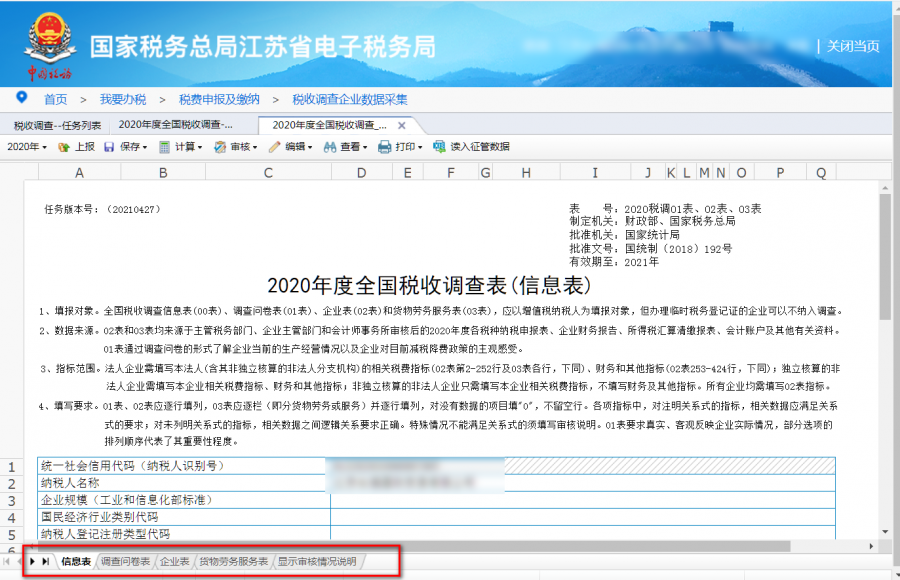Click the 计算 calculator icon
This screenshot has height=580, width=900.
(164, 147)
